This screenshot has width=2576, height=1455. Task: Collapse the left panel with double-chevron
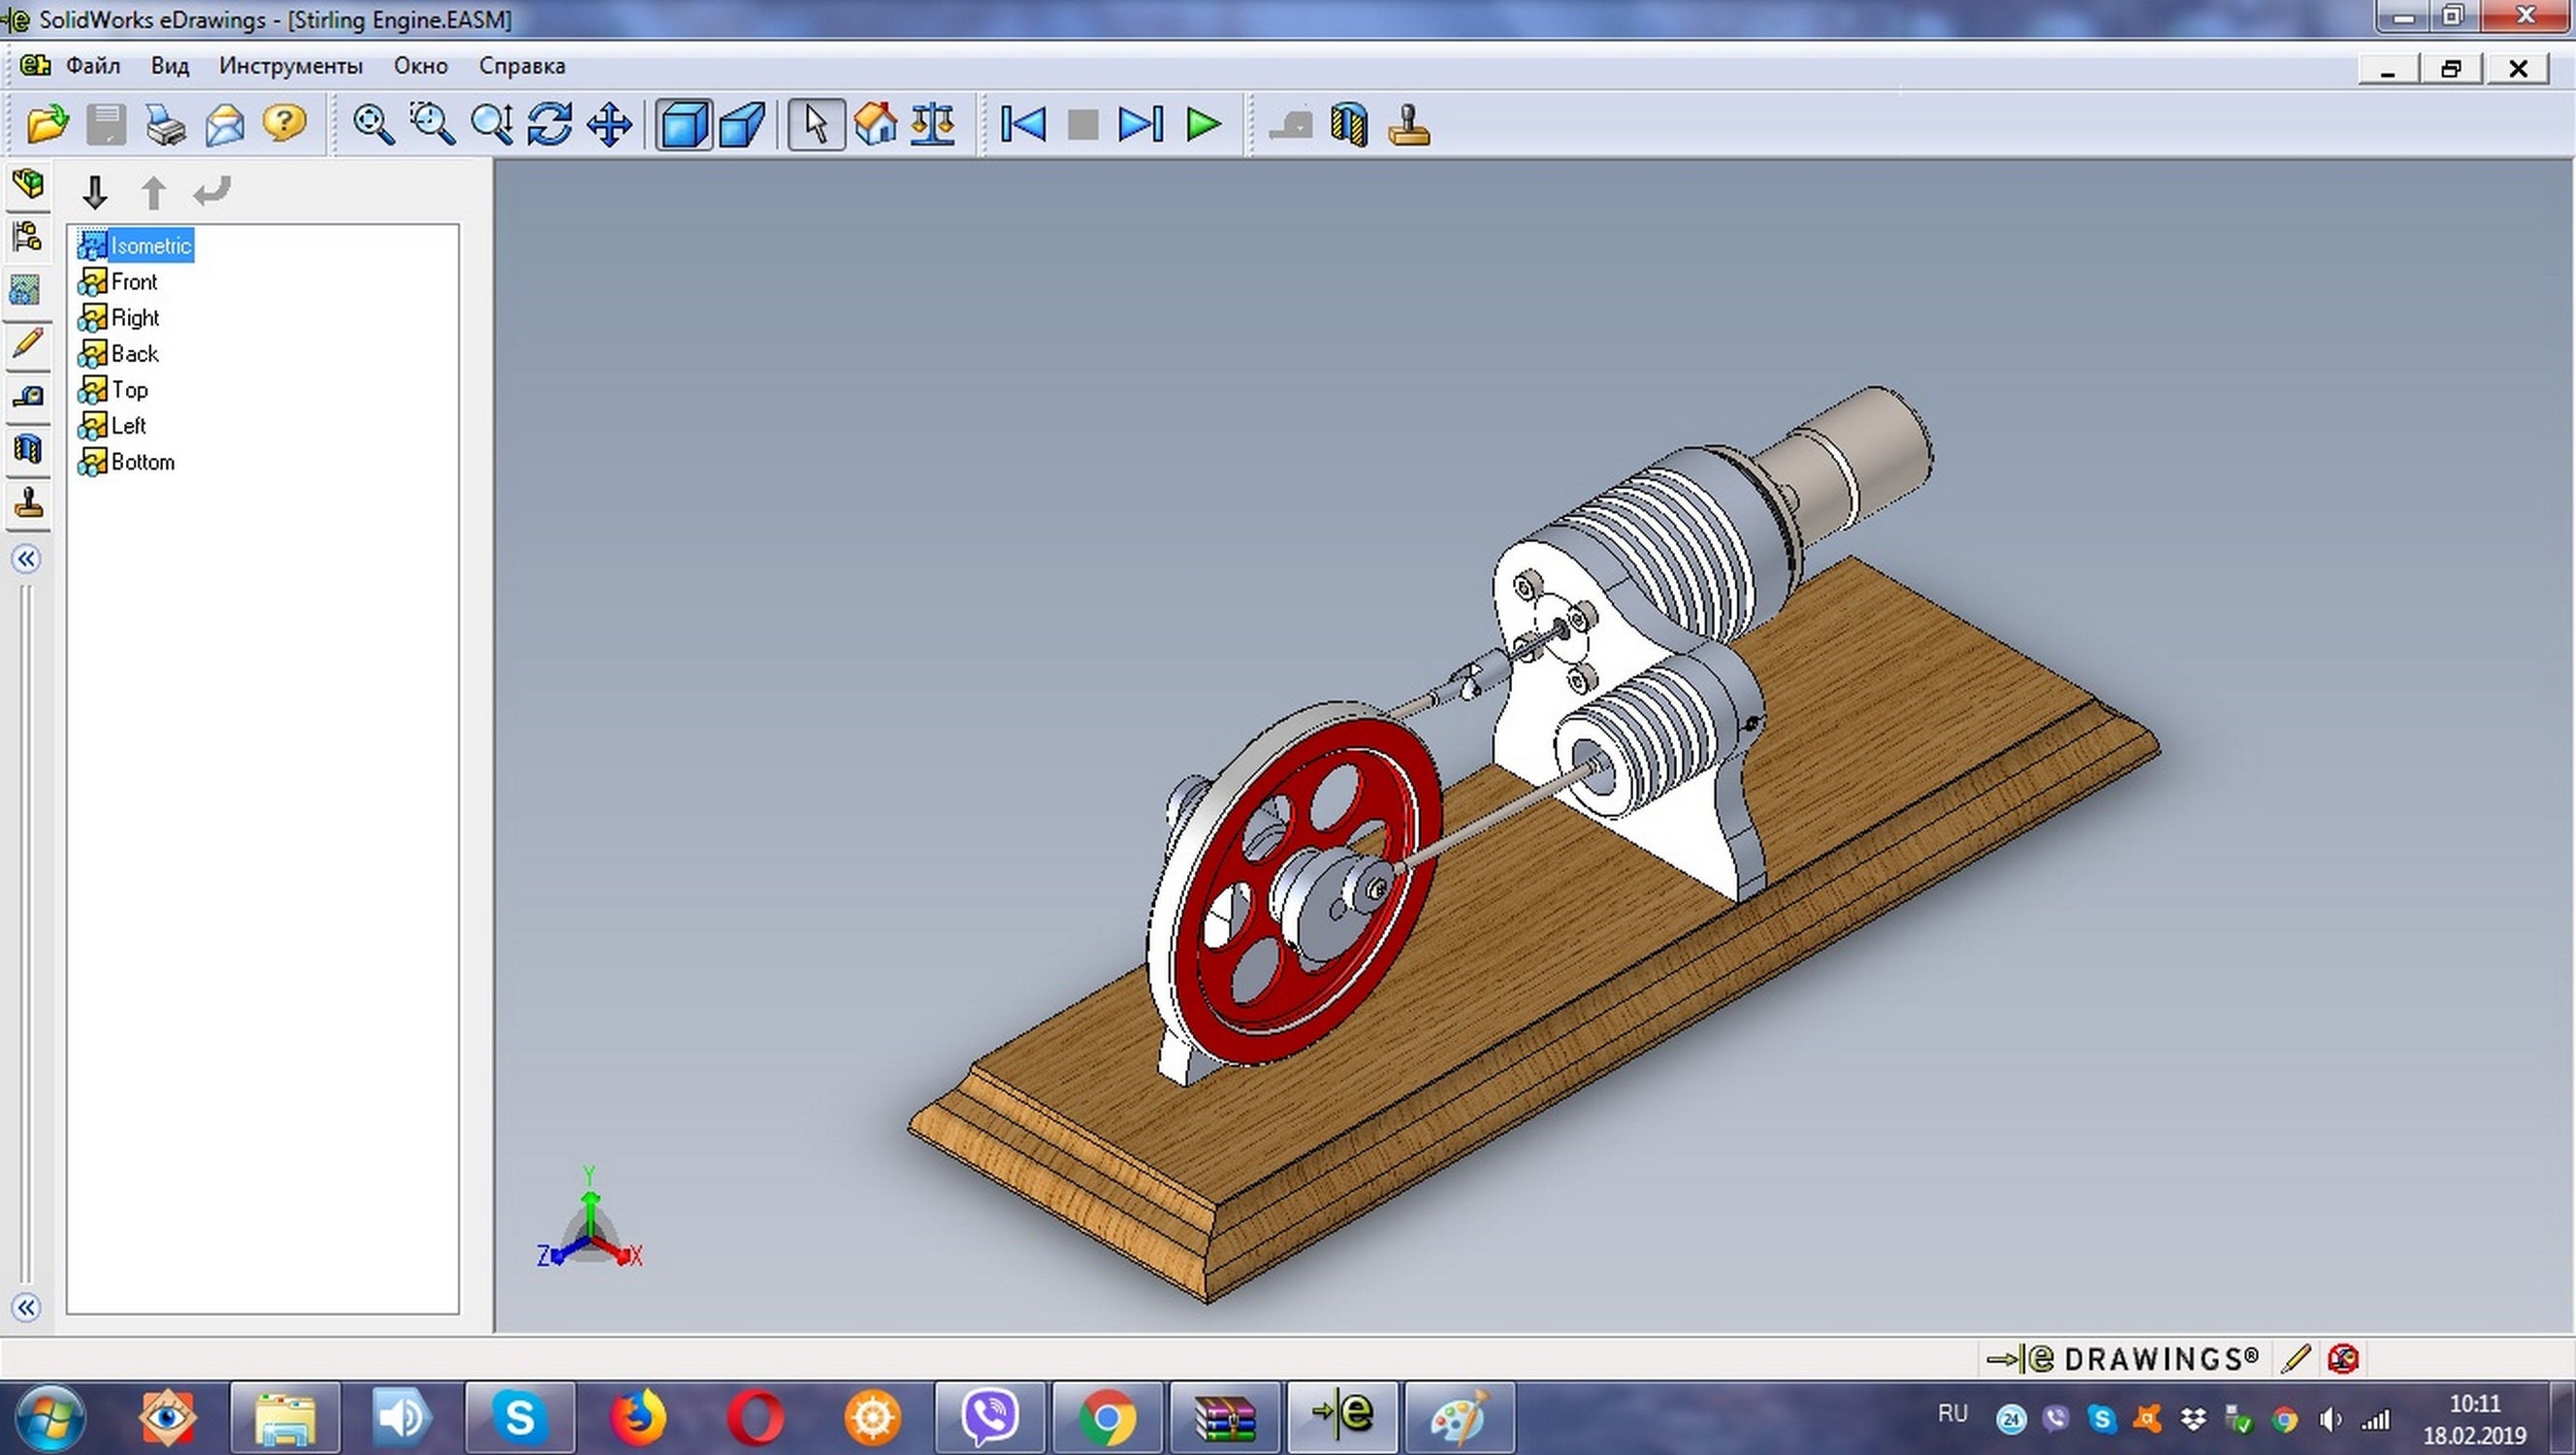tap(24, 559)
